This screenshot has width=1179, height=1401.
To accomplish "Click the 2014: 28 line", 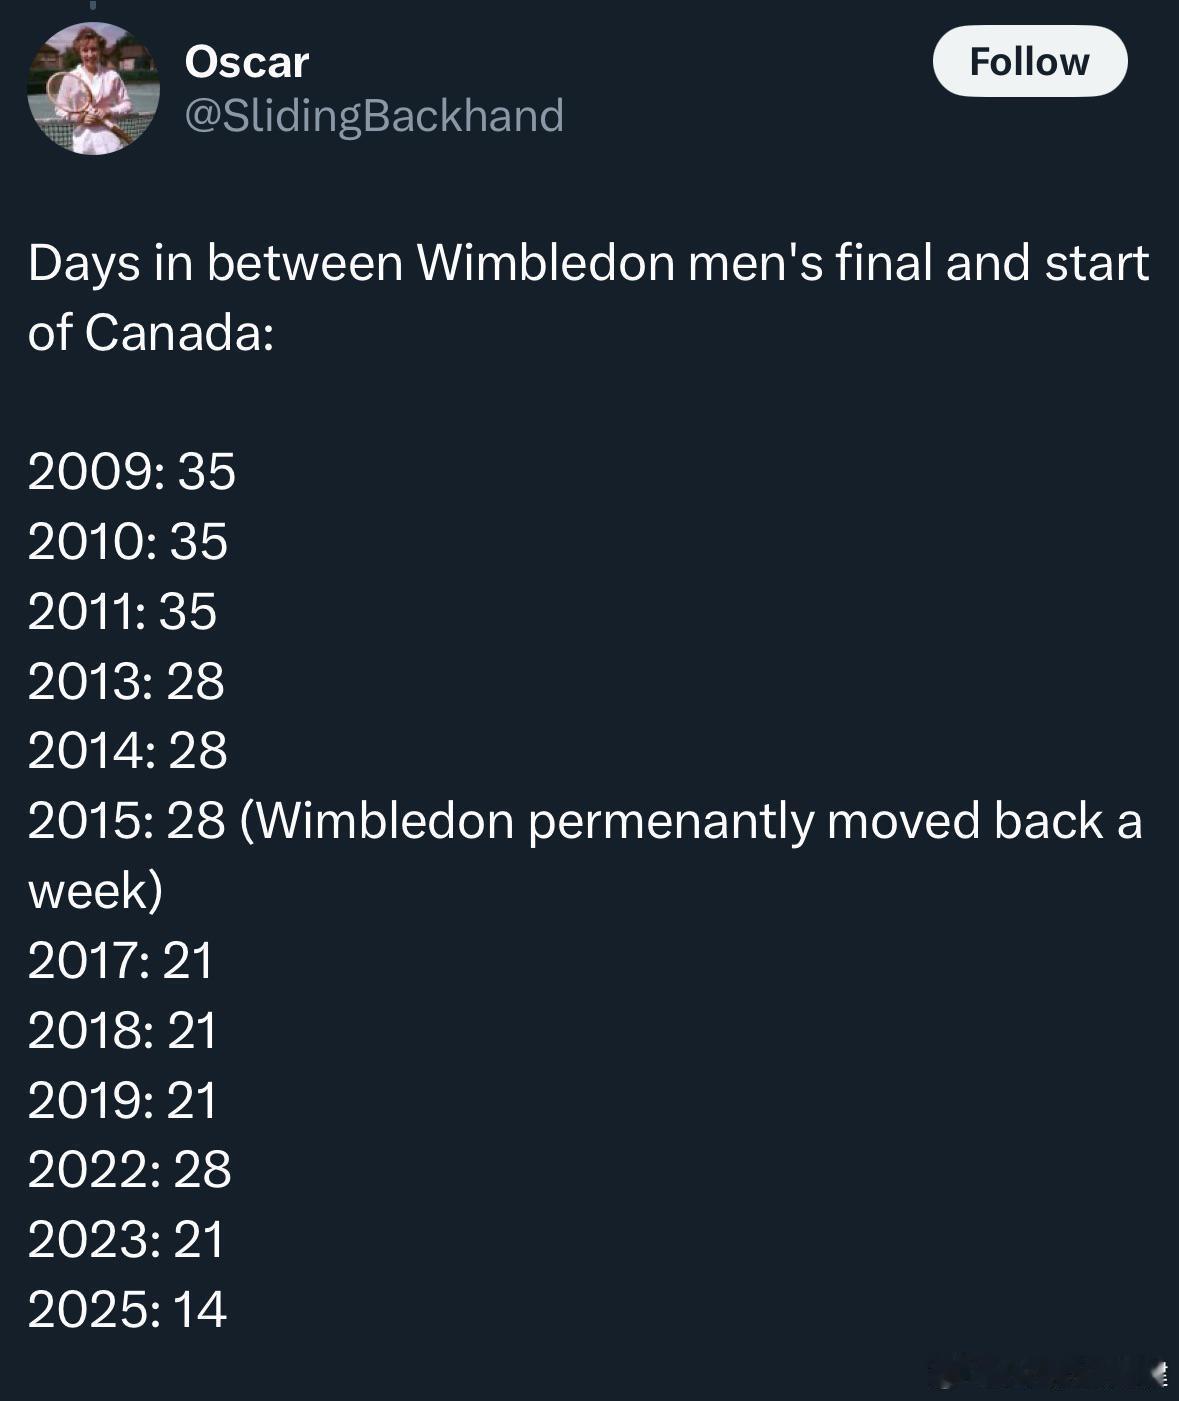I will click(128, 750).
